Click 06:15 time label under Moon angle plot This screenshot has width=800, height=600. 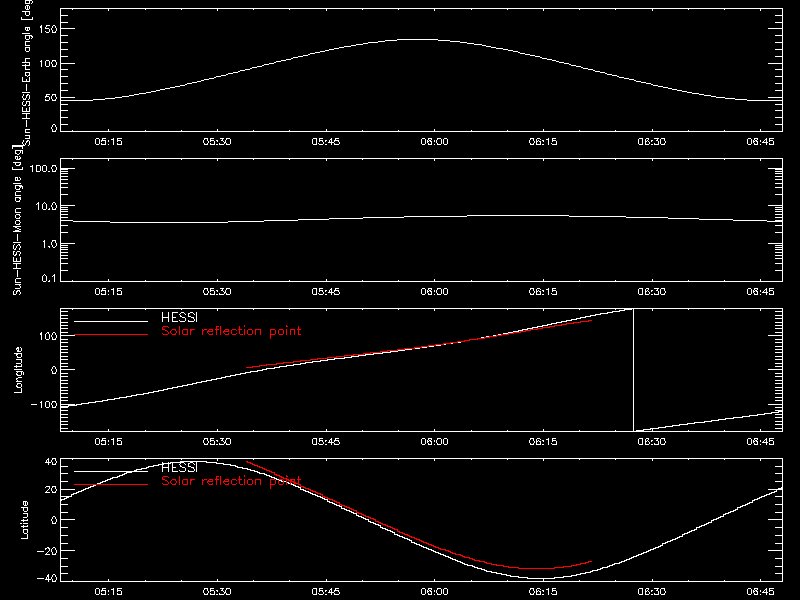(543, 292)
